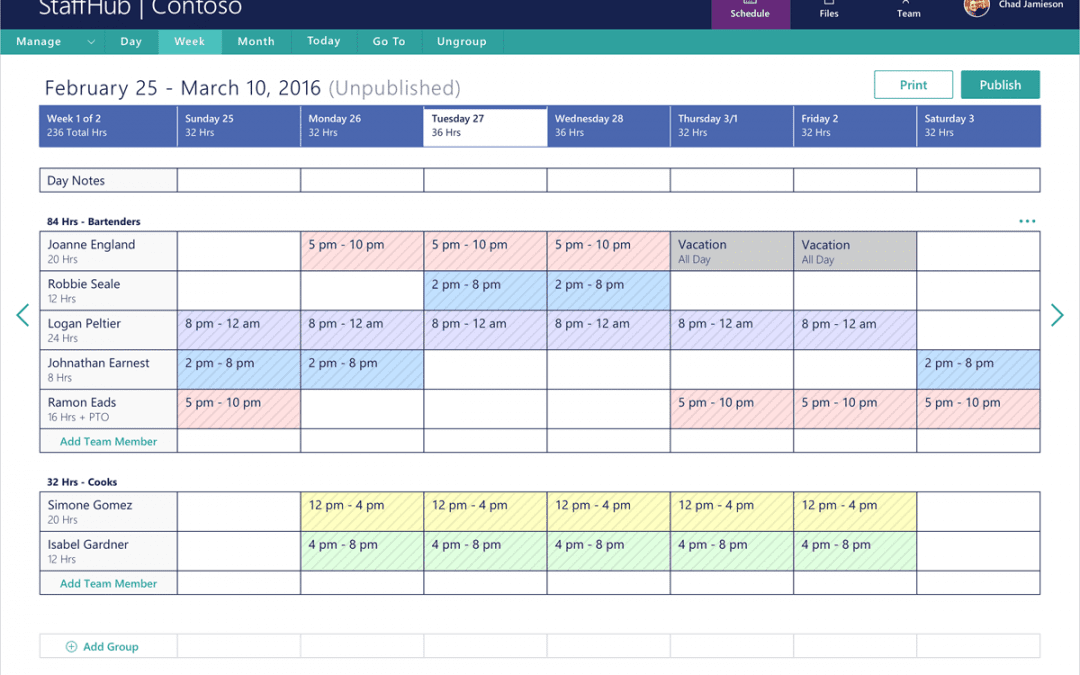Open the Bartenders group options via ellipsis
This screenshot has height=675, width=1080.
pyautogui.click(x=1026, y=221)
